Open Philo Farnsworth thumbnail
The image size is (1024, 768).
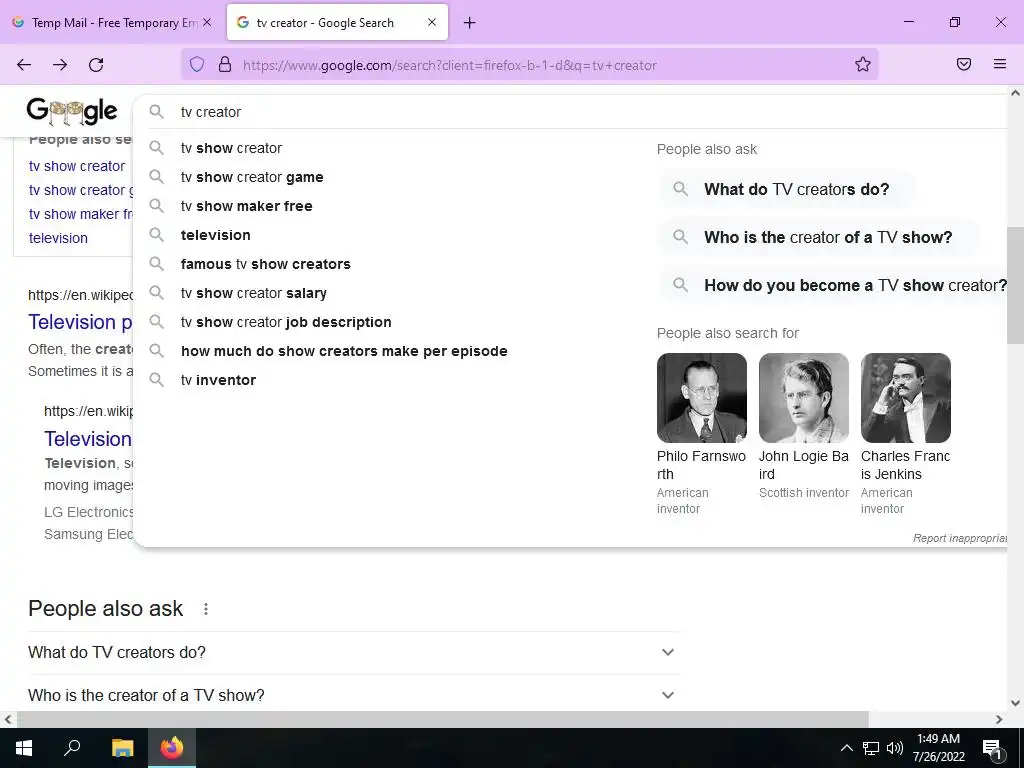pos(702,398)
